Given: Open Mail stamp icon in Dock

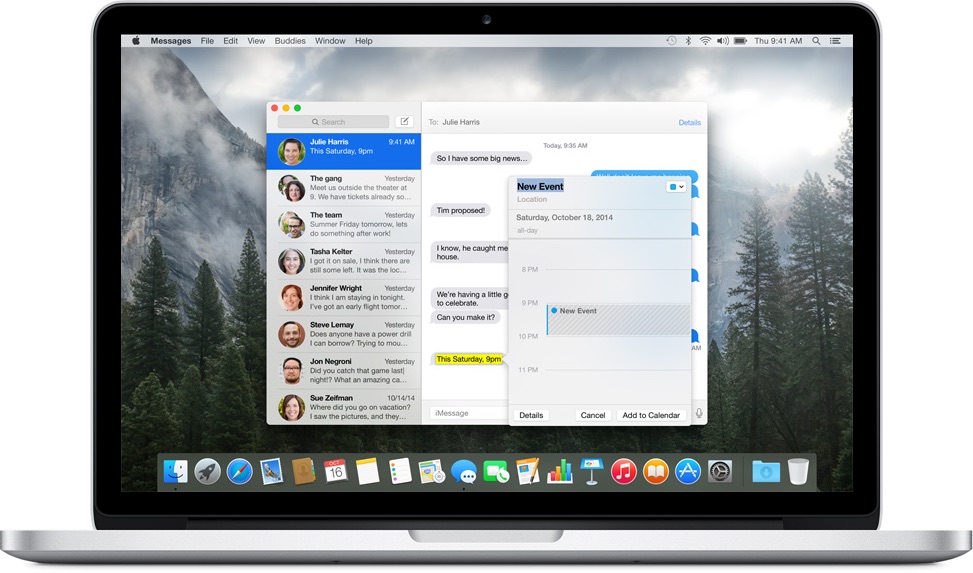Looking at the screenshot, I should point(272,472).
